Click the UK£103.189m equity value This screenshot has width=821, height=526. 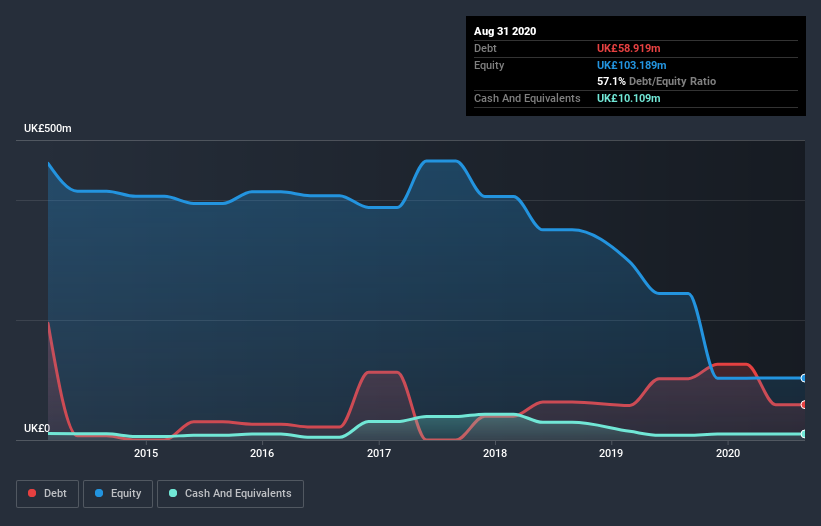coord(631,65)
